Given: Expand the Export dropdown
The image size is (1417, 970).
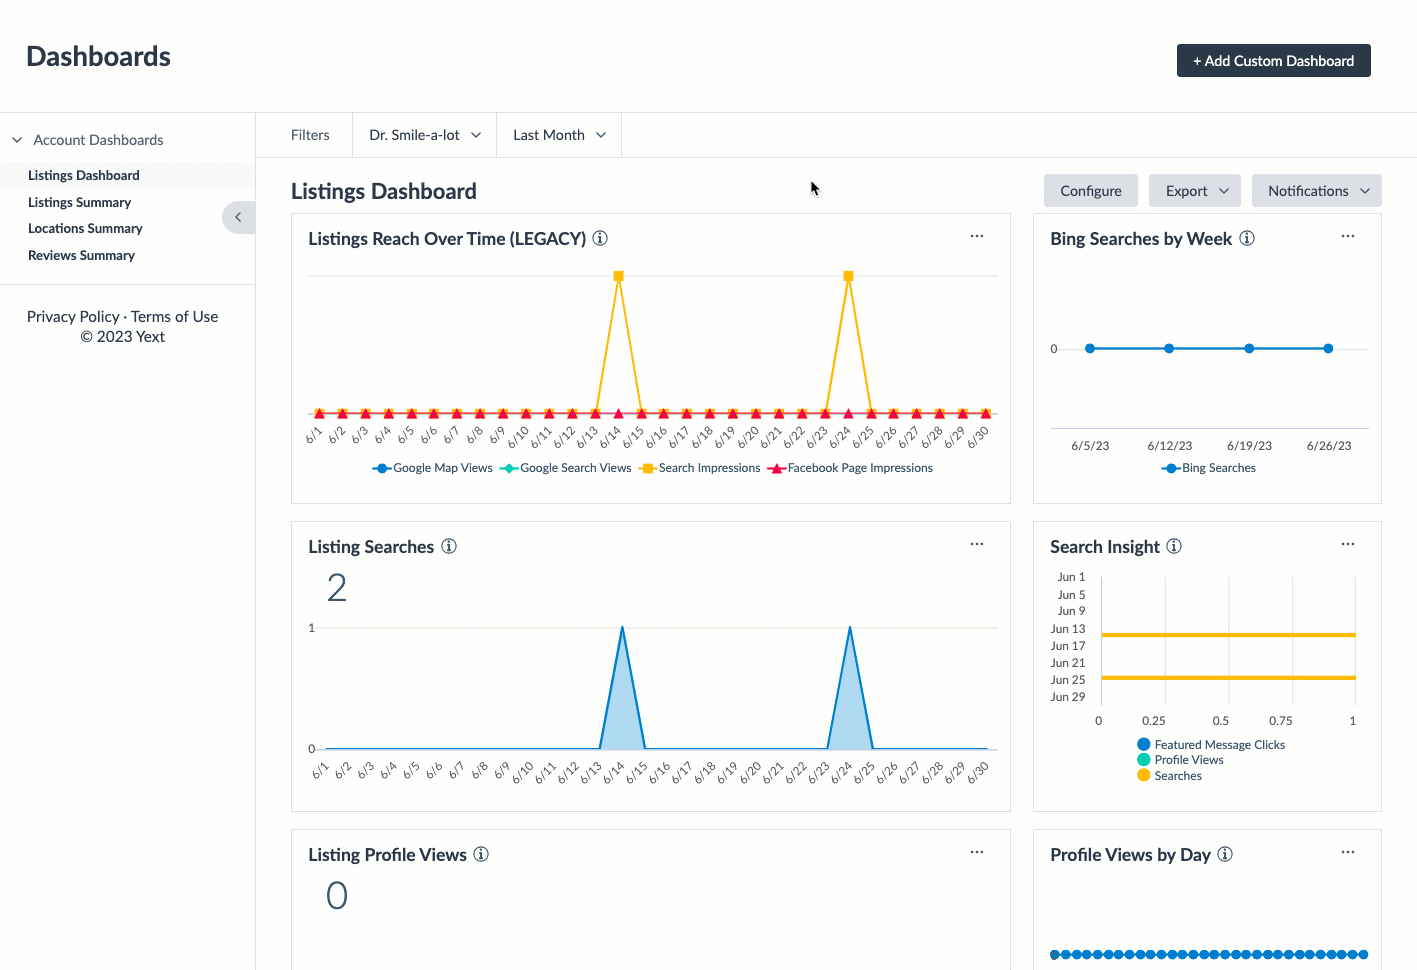Looking at the screenshot, I should (1195, 191).
